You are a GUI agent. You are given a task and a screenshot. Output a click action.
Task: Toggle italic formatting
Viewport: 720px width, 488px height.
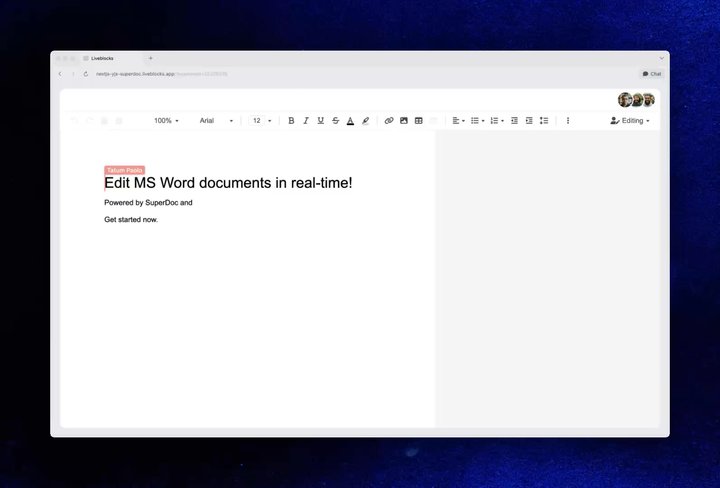click(x=306, y=121)
